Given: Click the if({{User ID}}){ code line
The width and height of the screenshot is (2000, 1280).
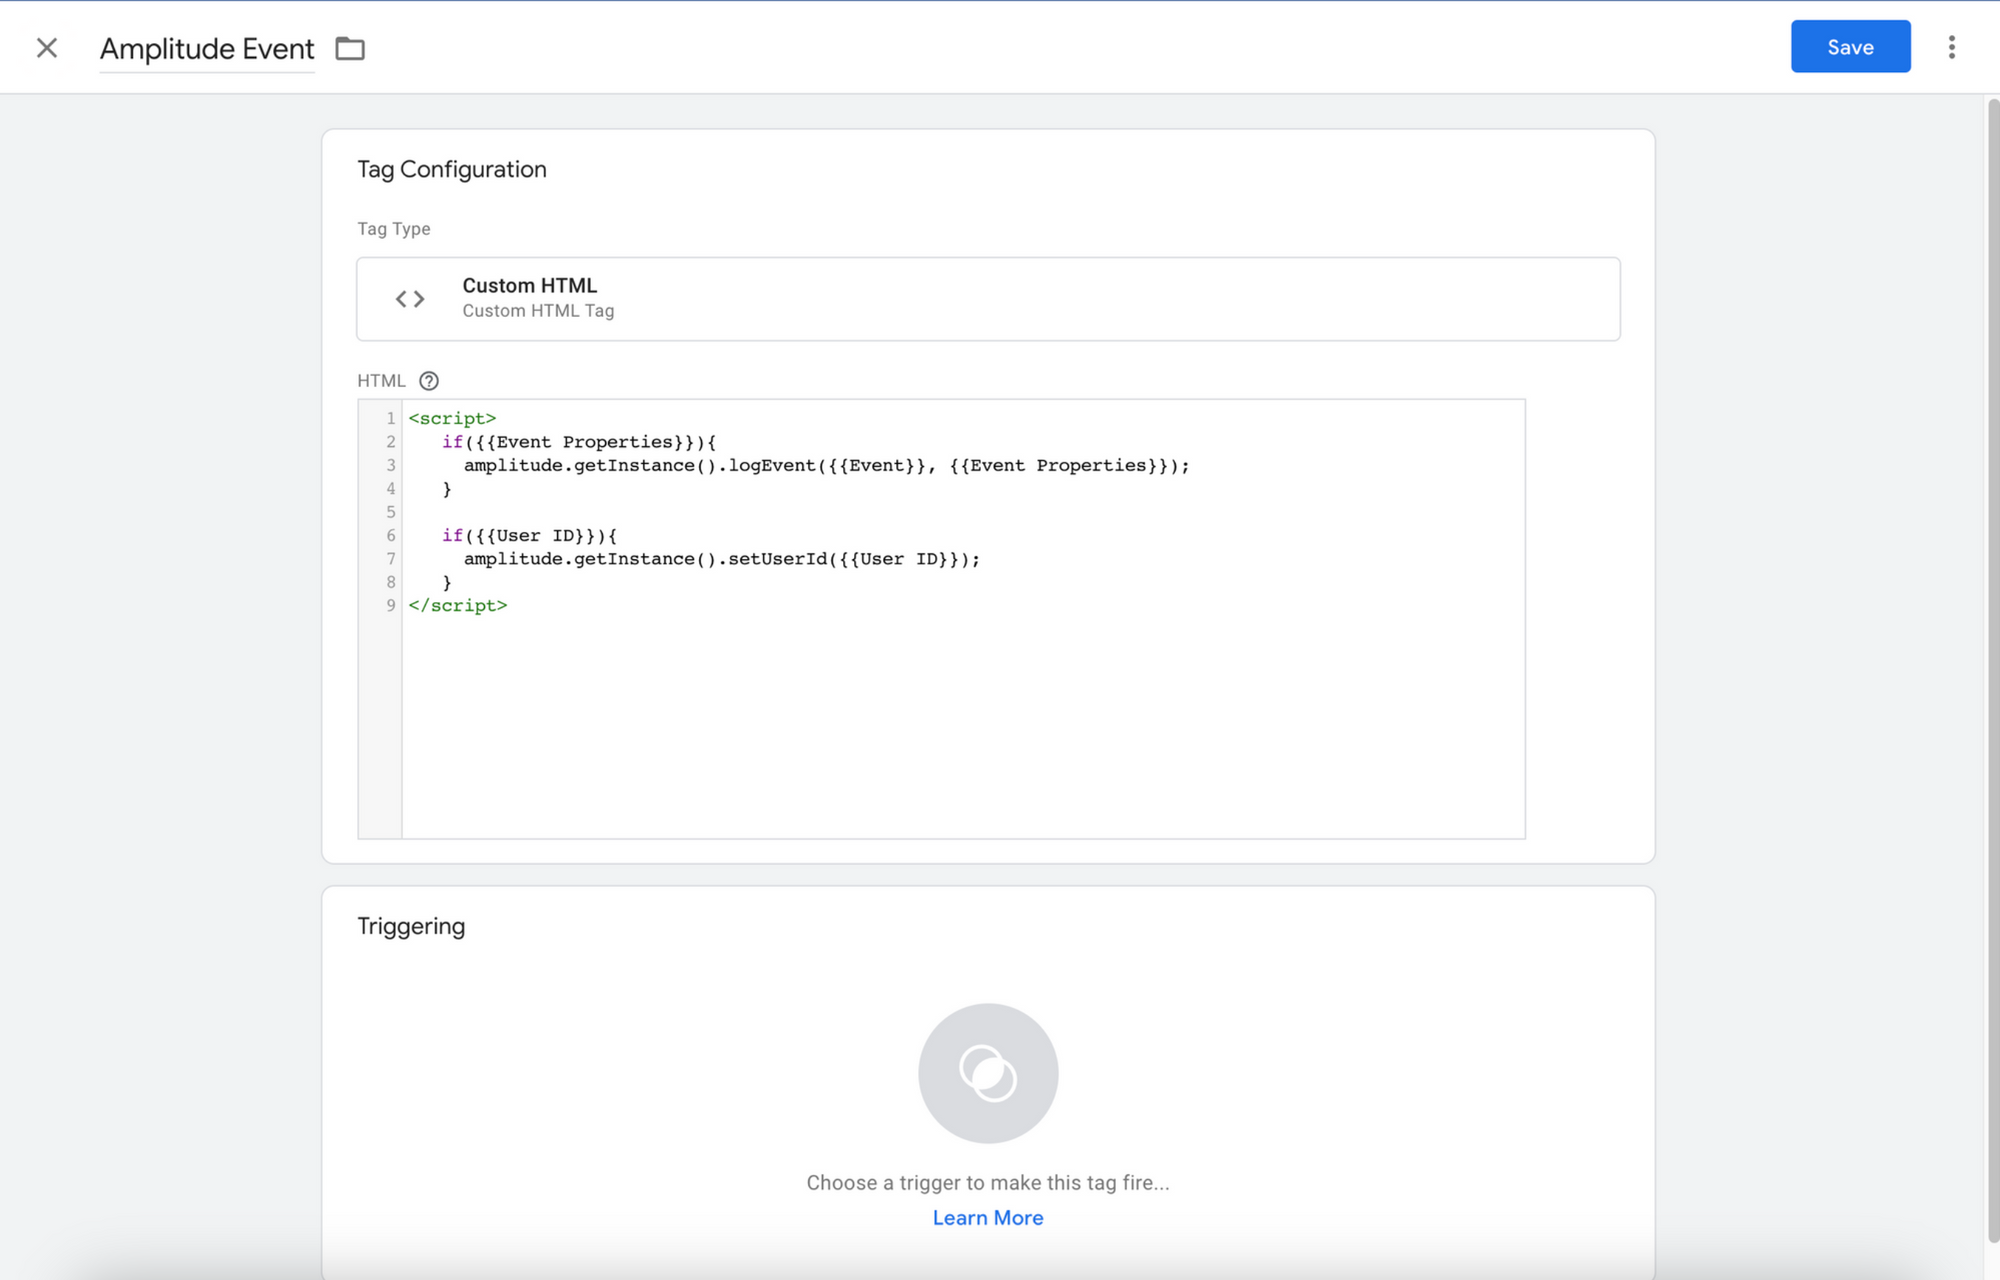Looking at the screenshot, I should coord(529,535).
